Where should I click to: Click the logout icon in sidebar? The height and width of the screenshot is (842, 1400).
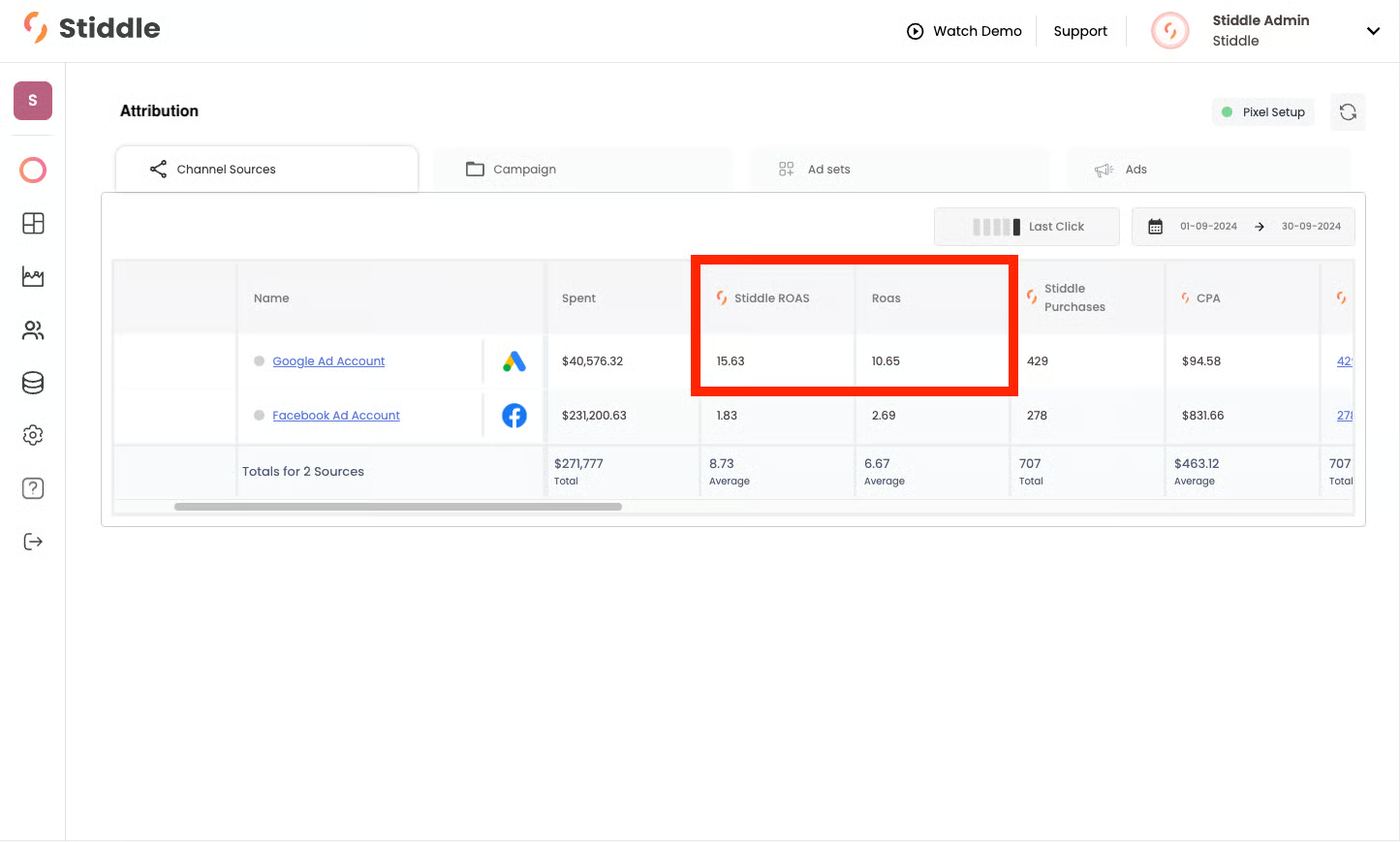point(33,542)
